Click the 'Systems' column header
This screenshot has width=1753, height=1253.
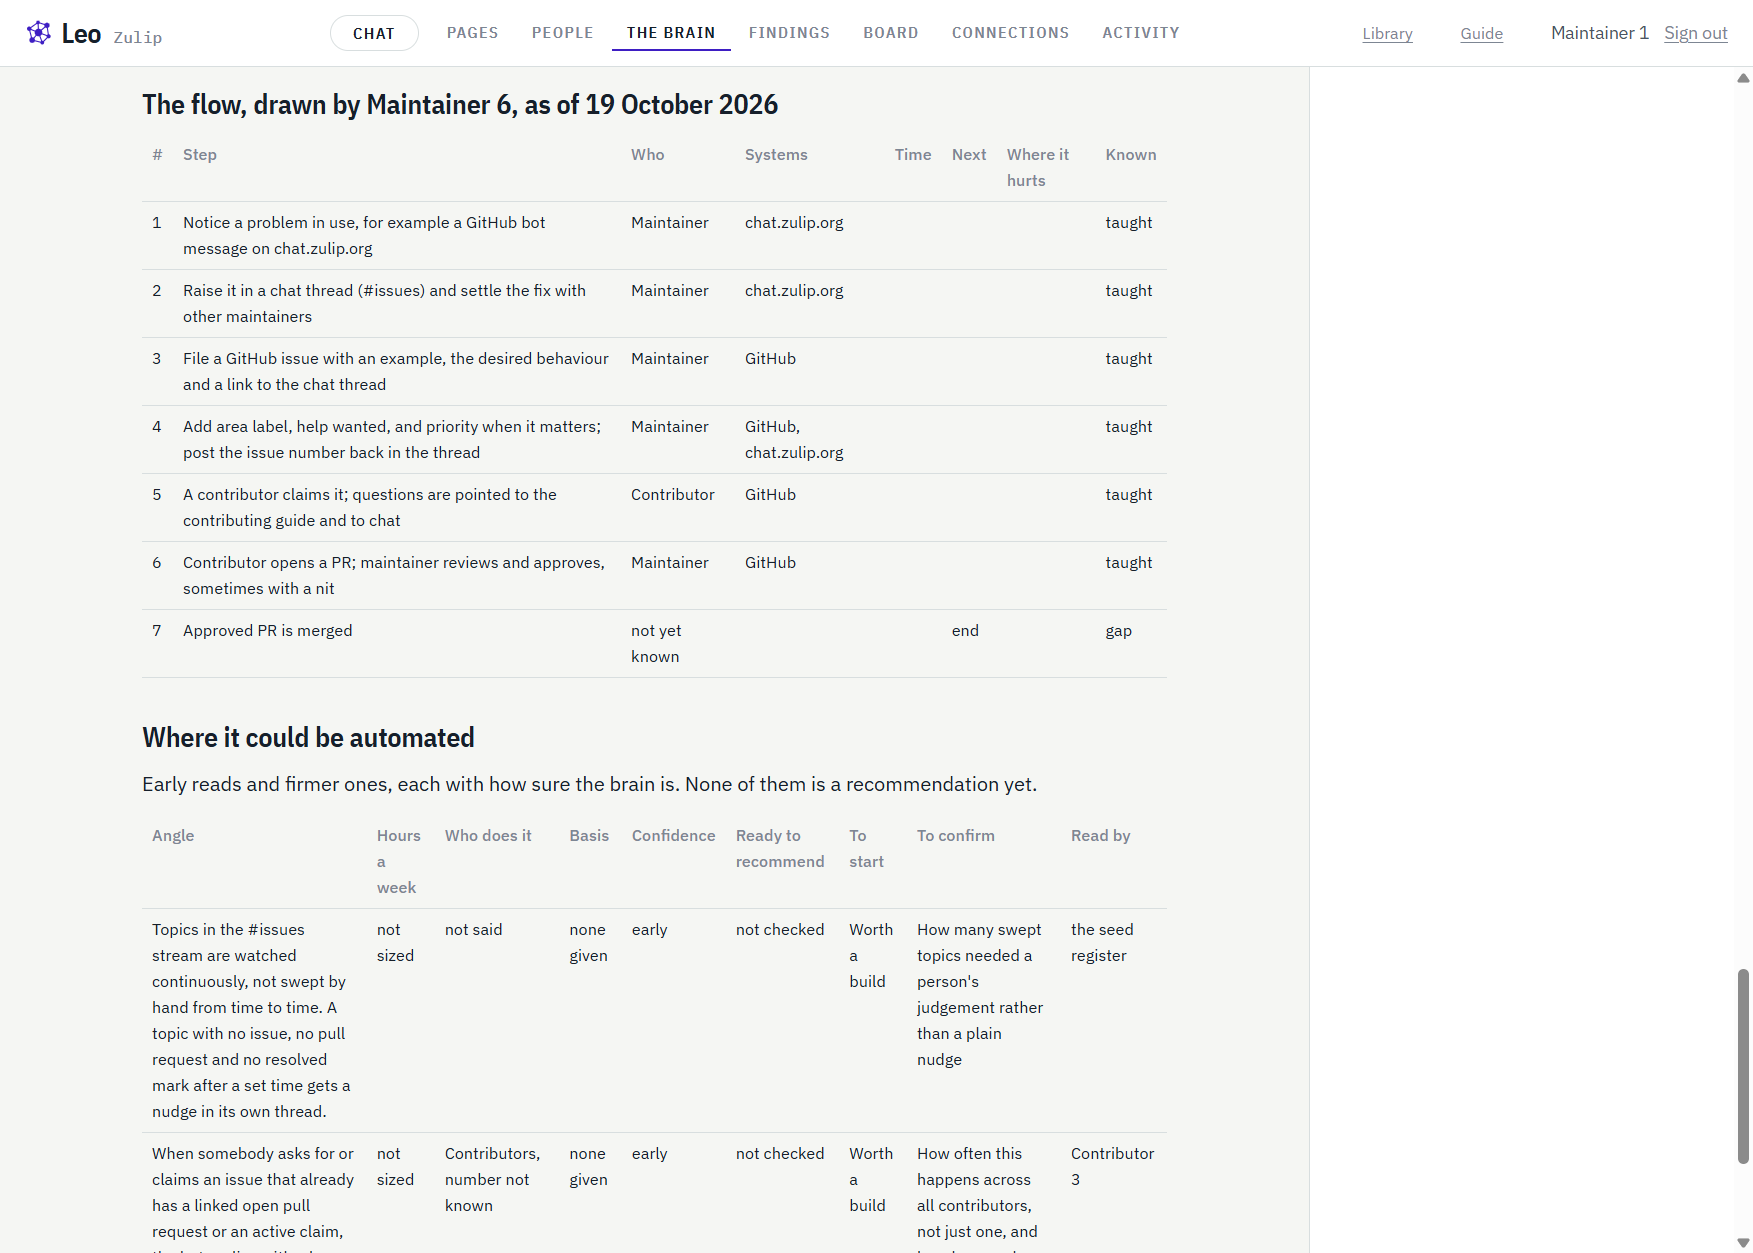[776, 154]
